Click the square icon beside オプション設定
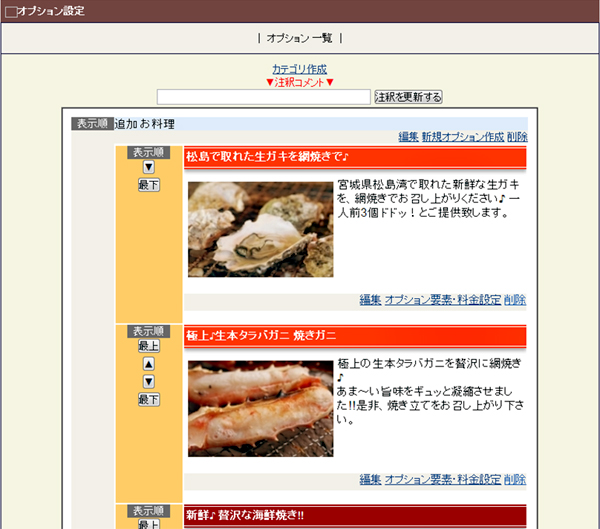 [11, 12]
